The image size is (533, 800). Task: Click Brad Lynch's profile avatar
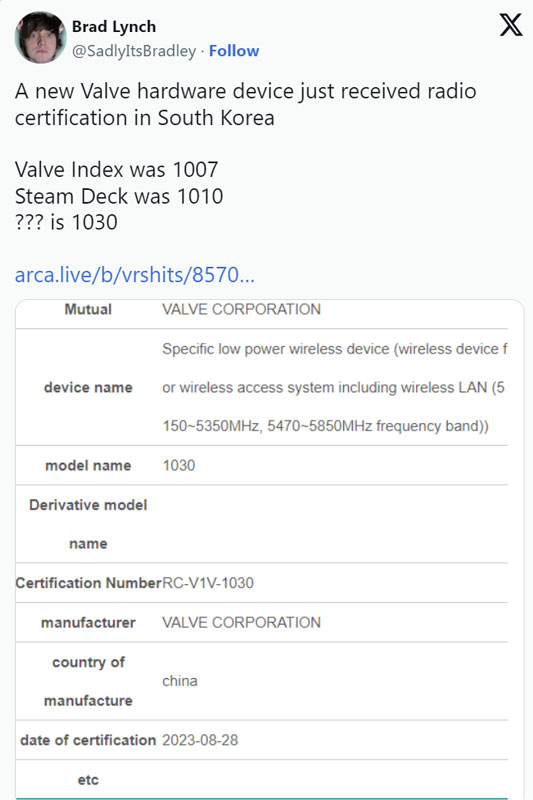(x=41, y=38)
